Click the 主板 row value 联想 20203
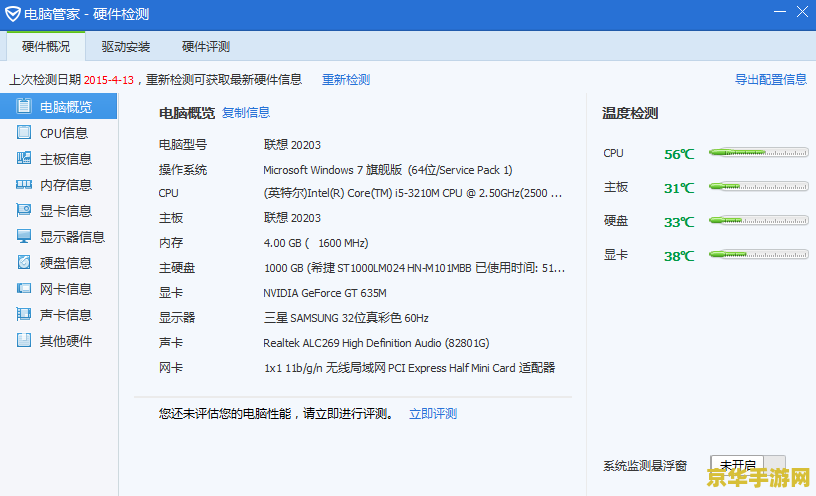 point(292,218)
